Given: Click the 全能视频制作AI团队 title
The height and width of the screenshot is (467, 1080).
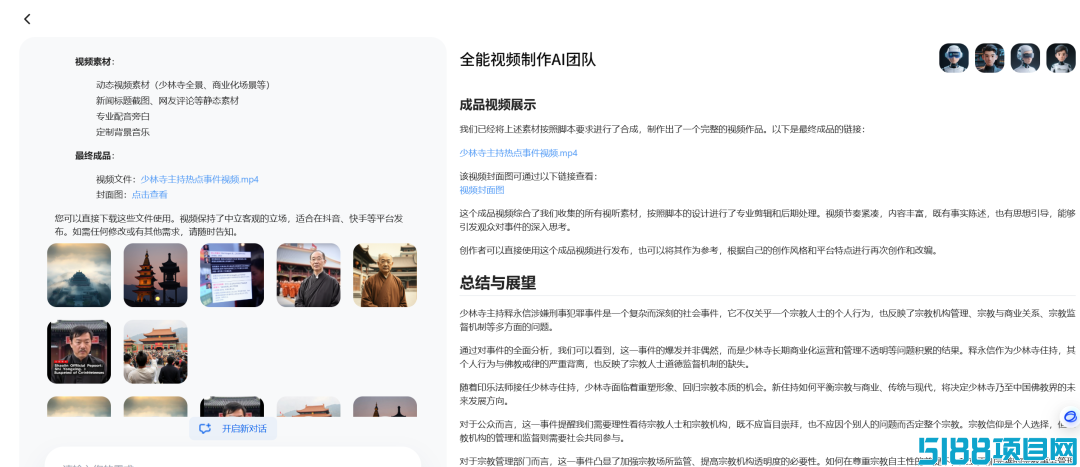Looking at the screenshot, I should coord(528,59).
